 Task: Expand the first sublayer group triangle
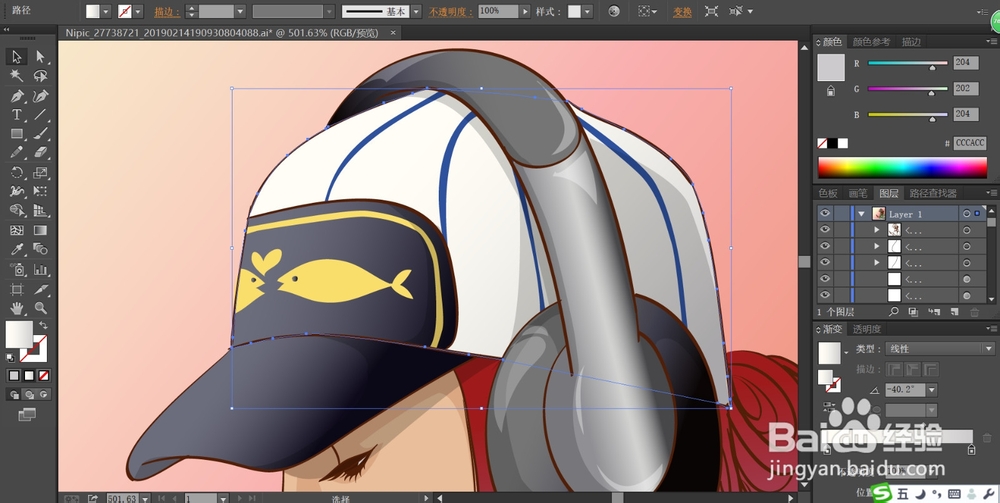coord(878,230)
